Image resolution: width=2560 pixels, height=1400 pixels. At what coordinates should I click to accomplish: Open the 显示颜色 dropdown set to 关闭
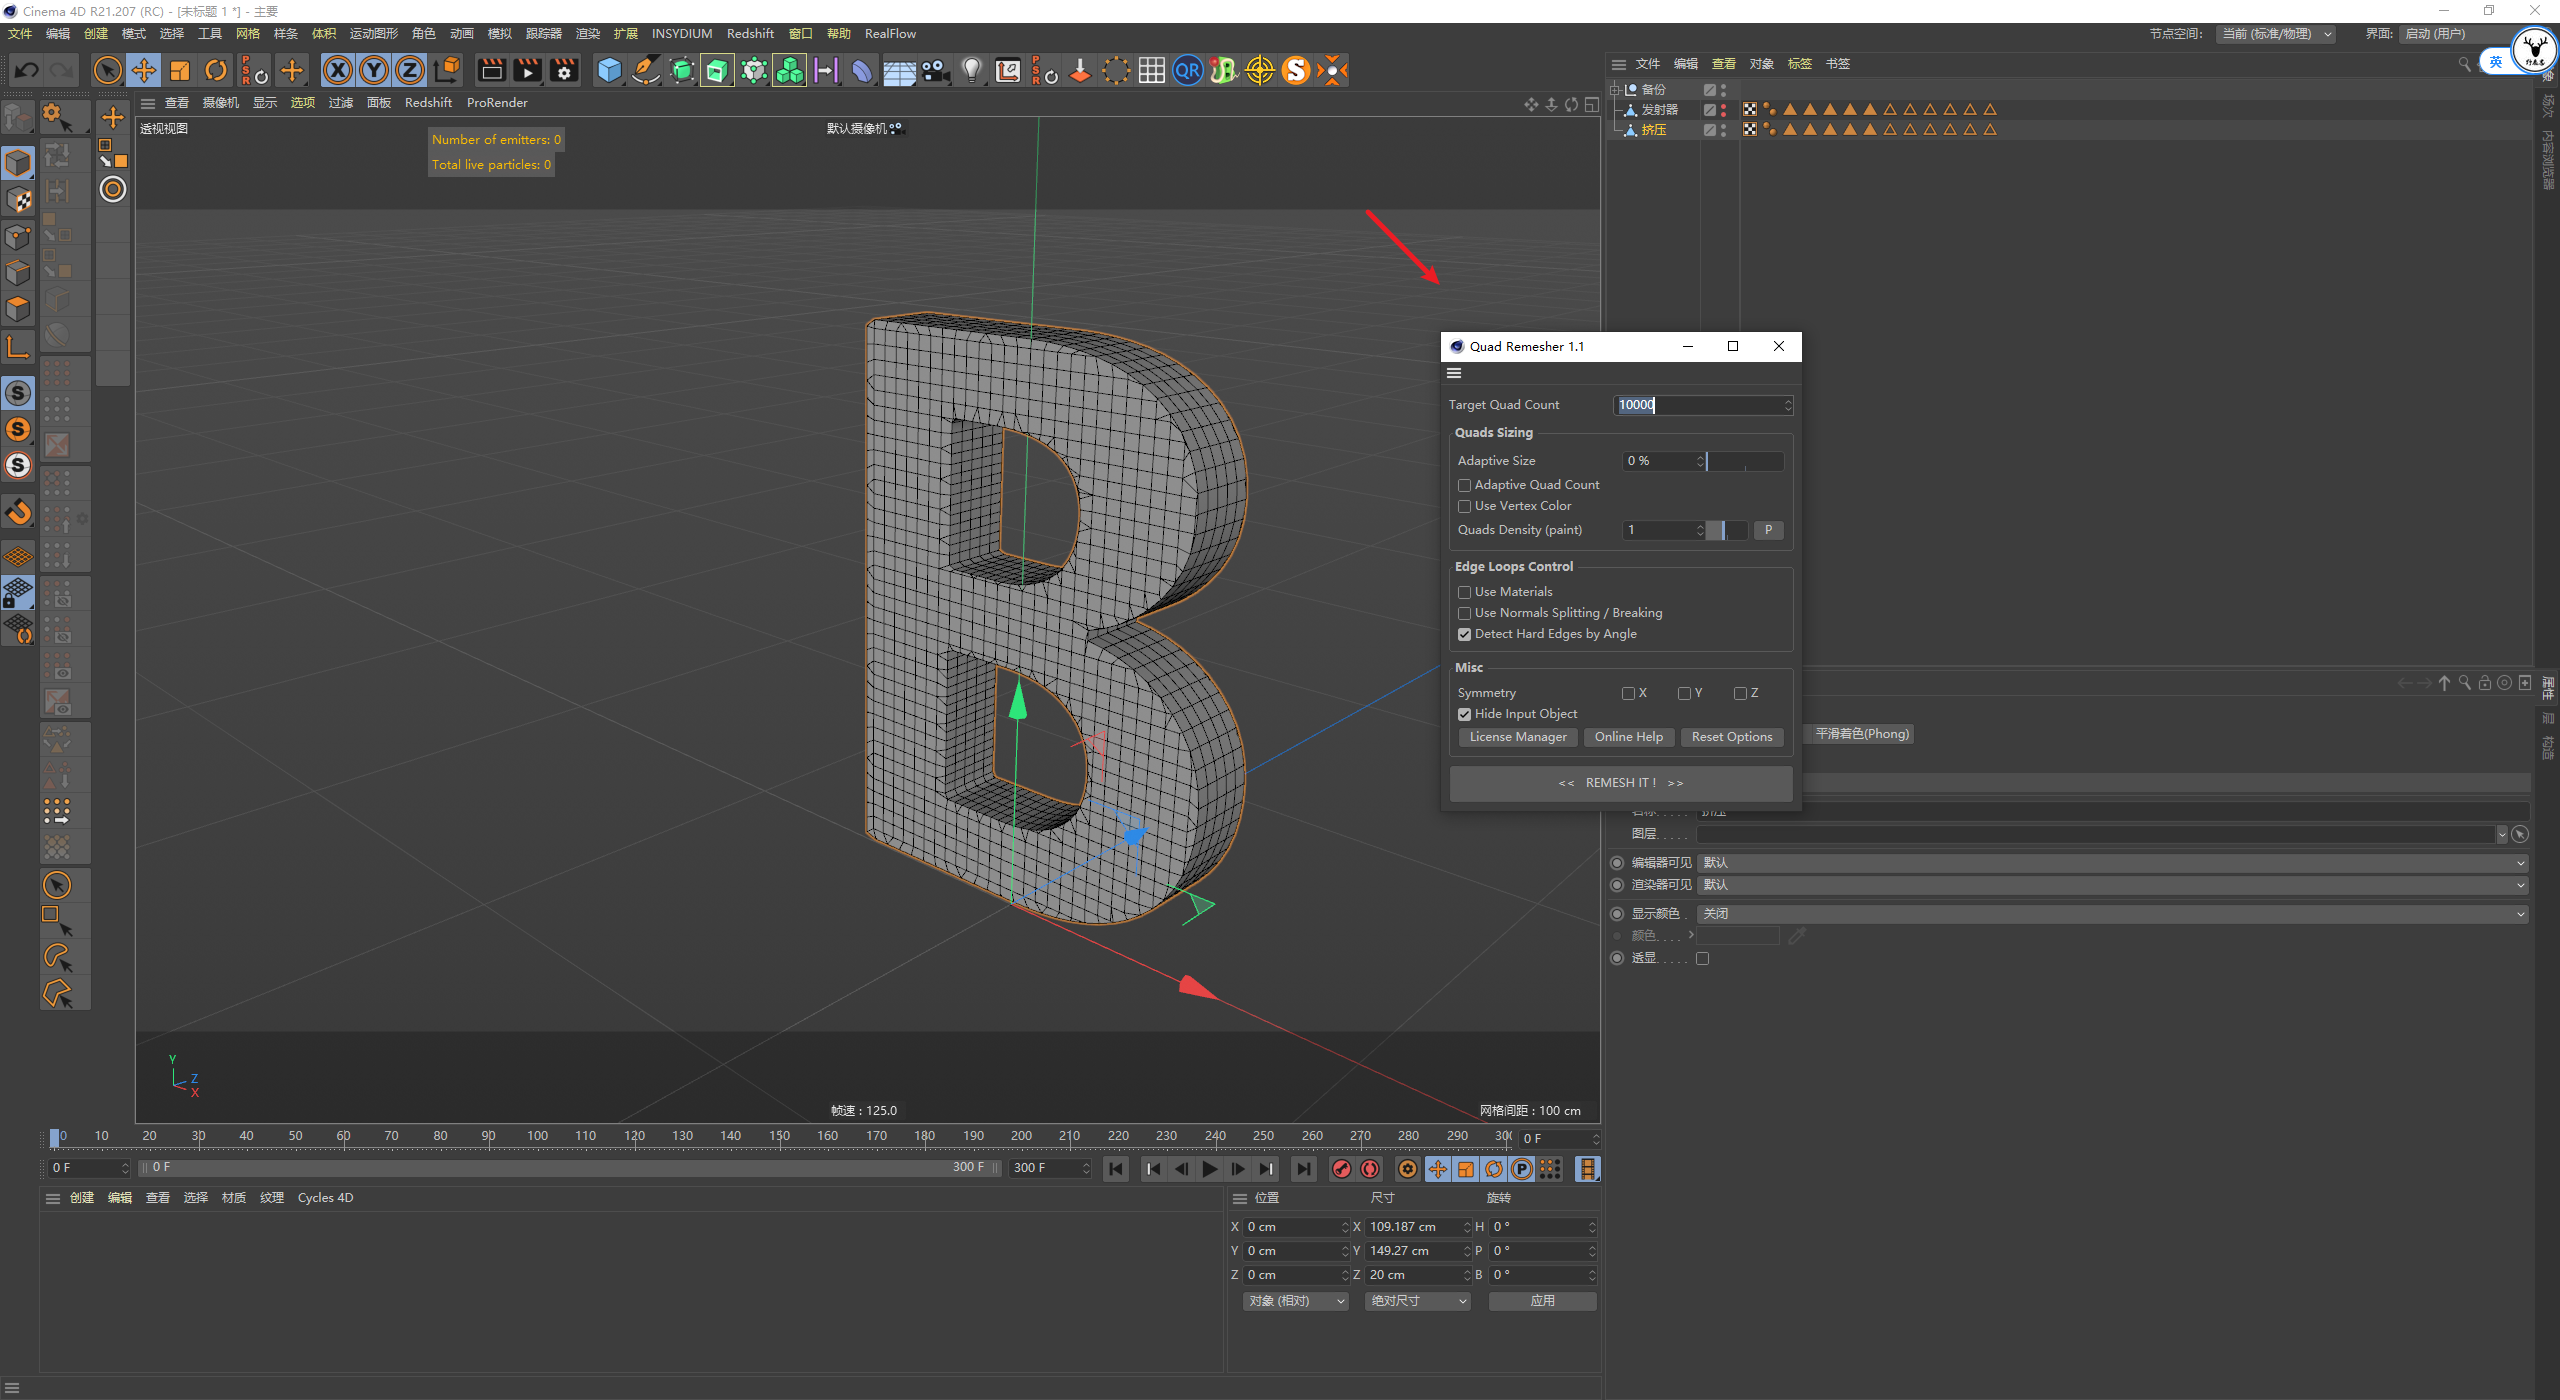2110,913
